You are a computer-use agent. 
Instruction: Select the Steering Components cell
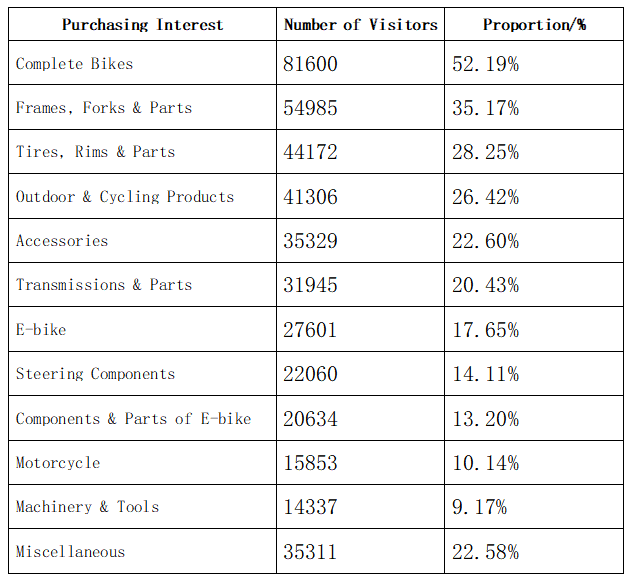(95, 374)
